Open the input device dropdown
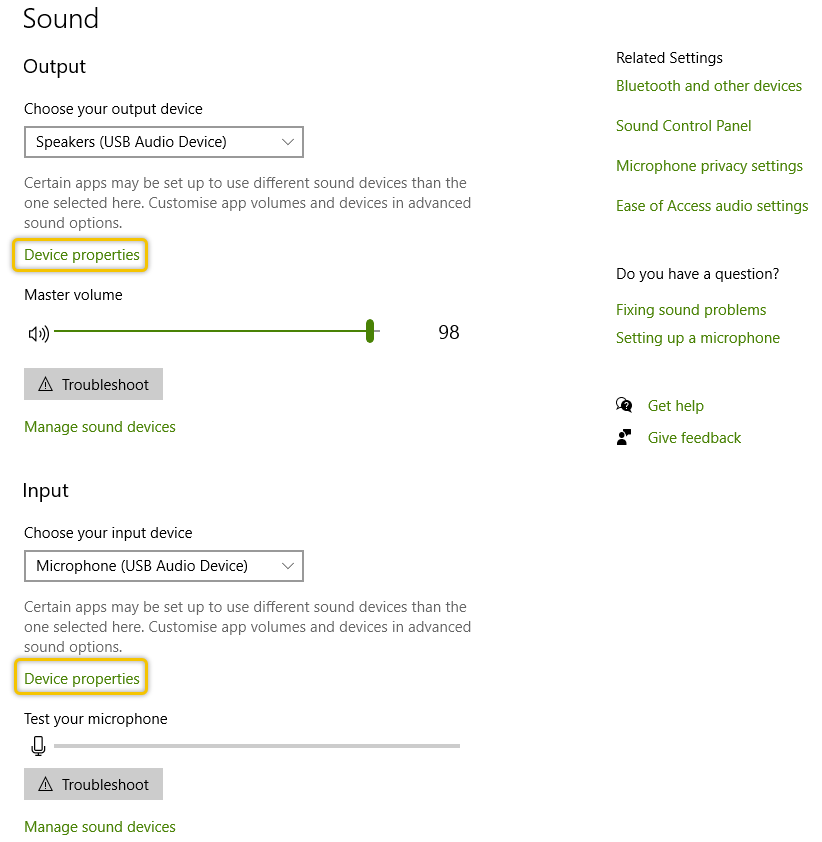 pos(164,565)
